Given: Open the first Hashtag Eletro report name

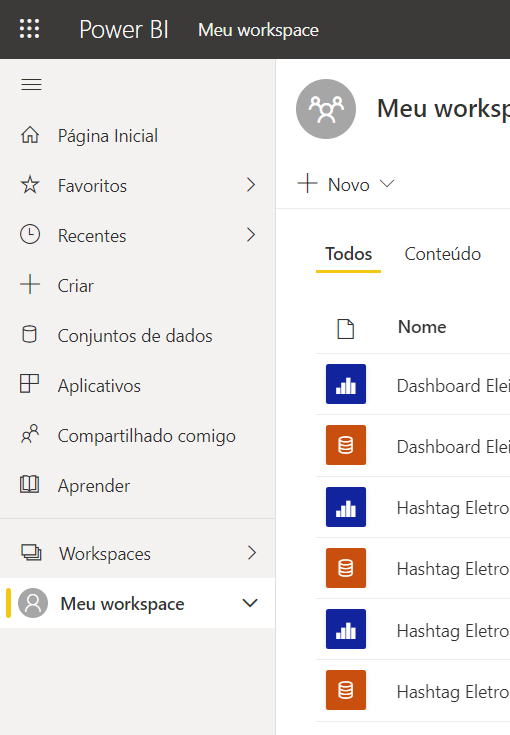Looking at the screenshot, I should point(453,508).
